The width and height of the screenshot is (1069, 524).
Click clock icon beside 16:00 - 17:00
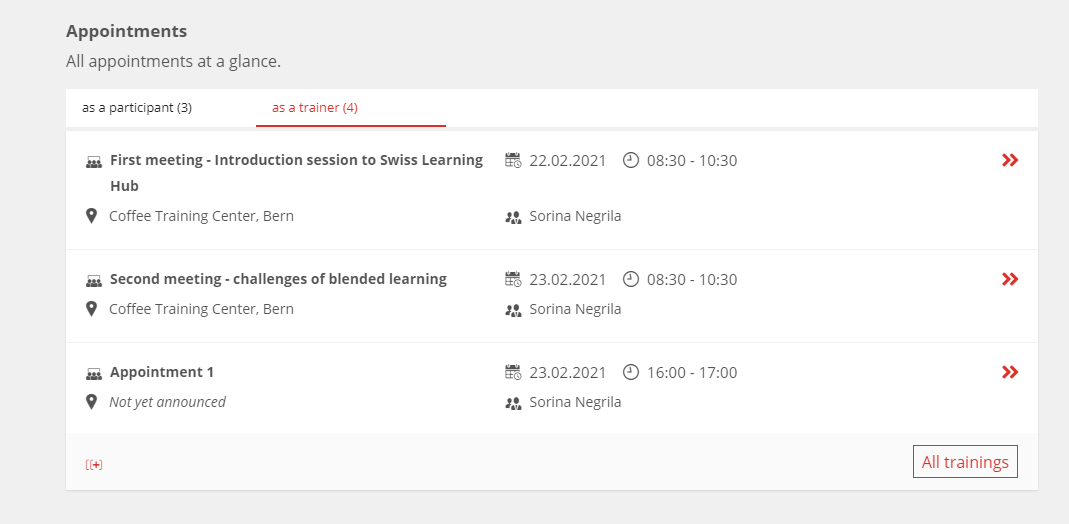click(x=631, y=372)
